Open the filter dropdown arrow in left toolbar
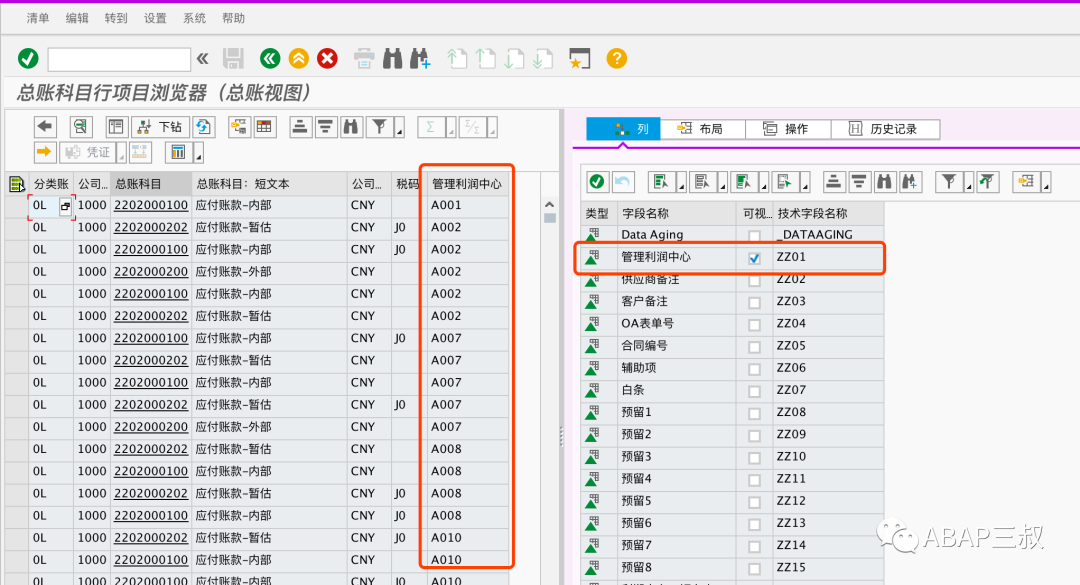1080x585 pixels. (x=399, y=128)
